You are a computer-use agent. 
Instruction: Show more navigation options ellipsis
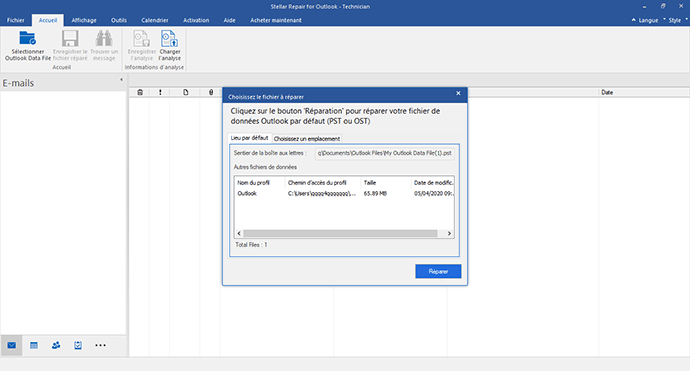pyautogui.click(x=100, y=345)
